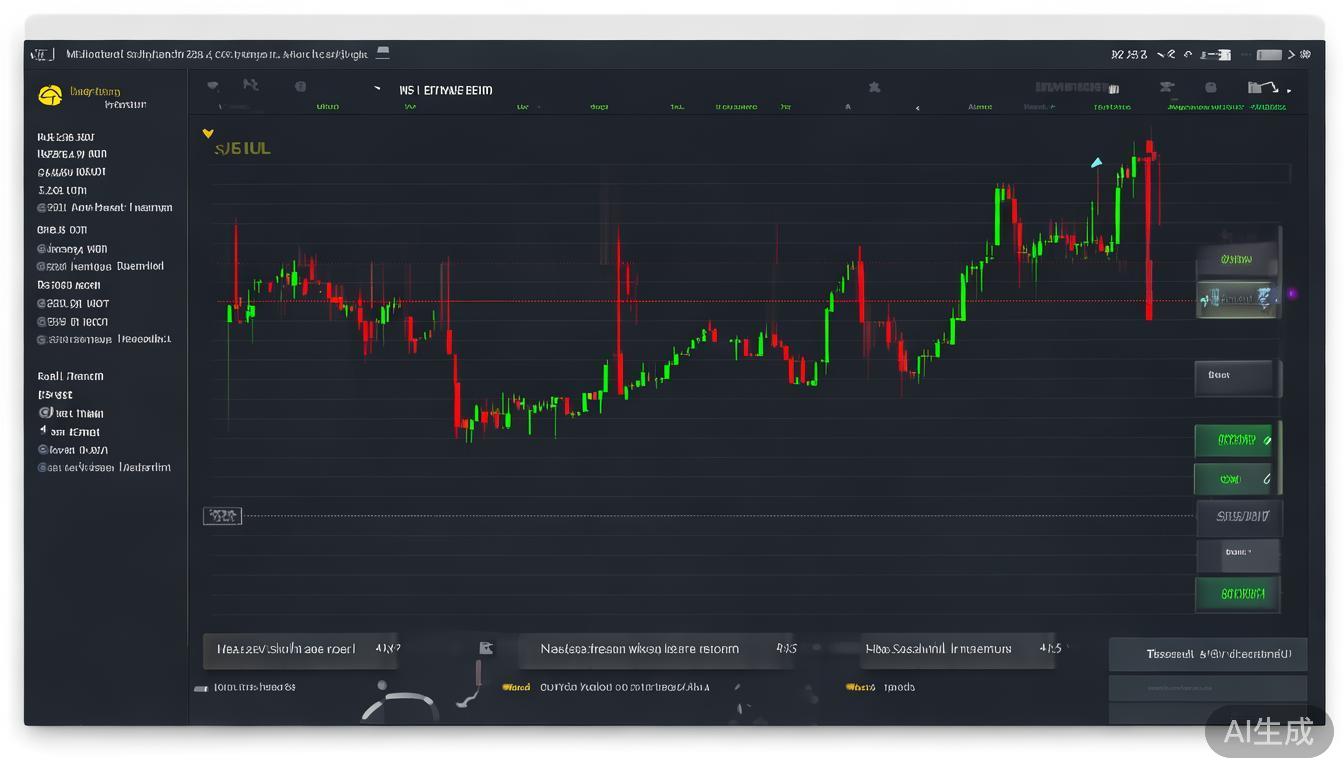Open the dropdown arrow left of chart title
This screenshot has width=1344, height=768.
pos(378,89)
